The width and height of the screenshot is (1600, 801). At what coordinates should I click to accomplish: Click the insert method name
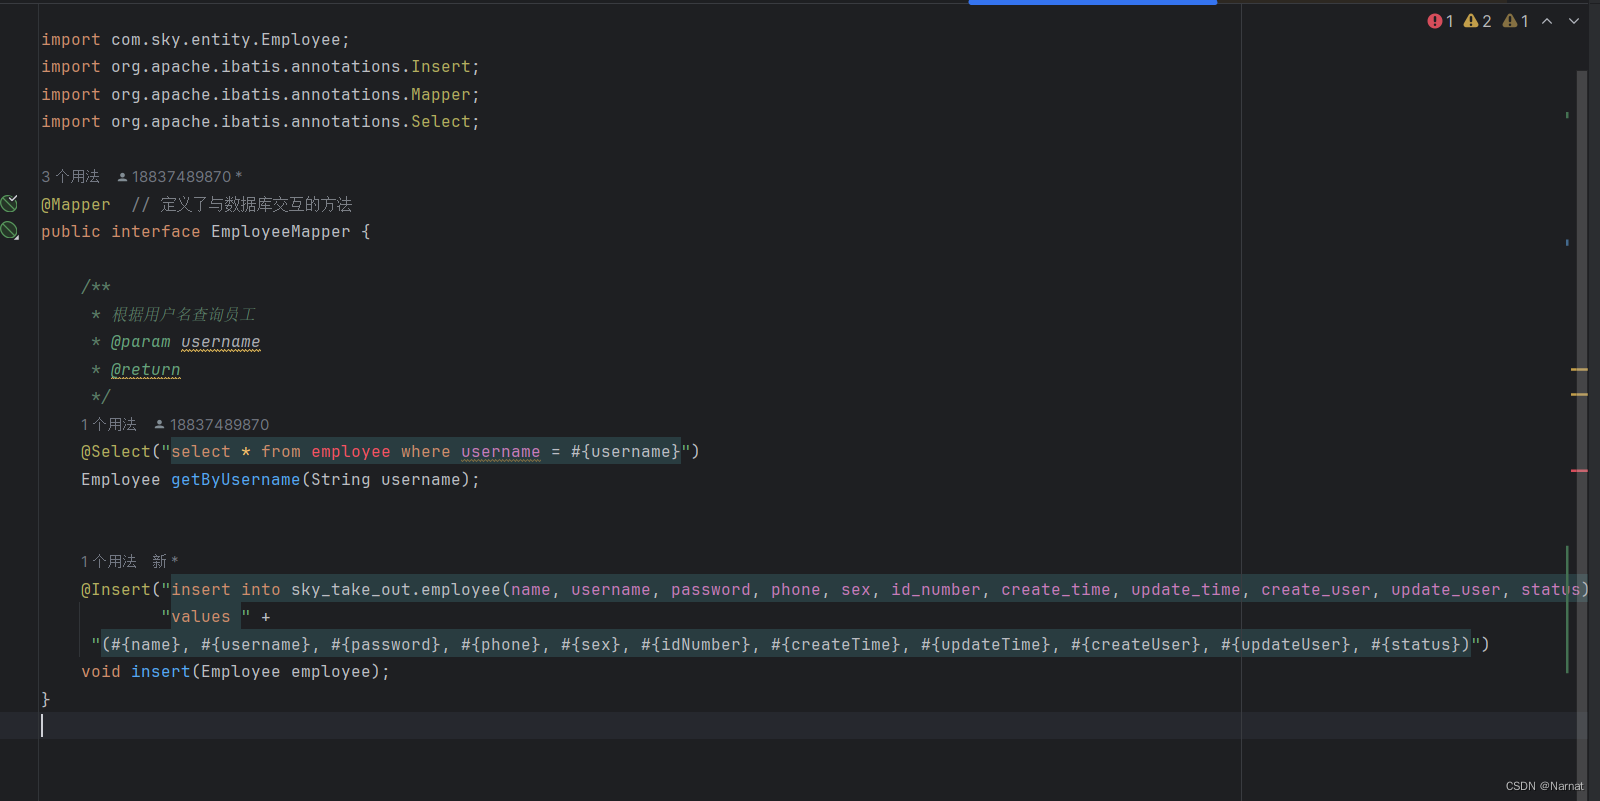point(160,672)
